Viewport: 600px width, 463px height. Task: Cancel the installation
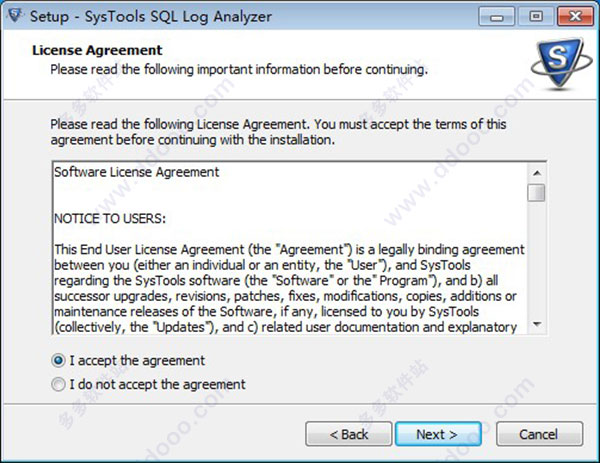(540, 434)
